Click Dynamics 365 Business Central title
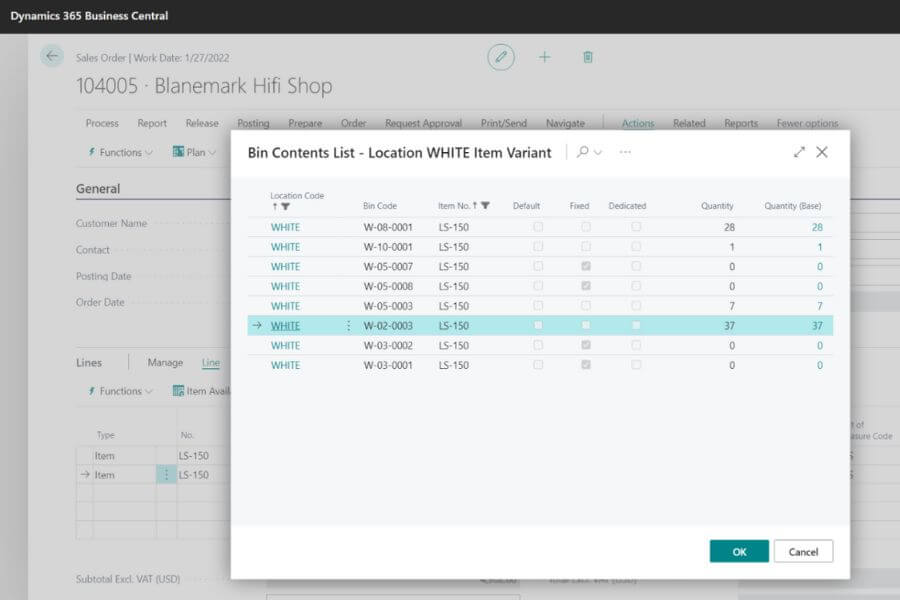Screen dimensions: 900x600 [x=90, y=16]
